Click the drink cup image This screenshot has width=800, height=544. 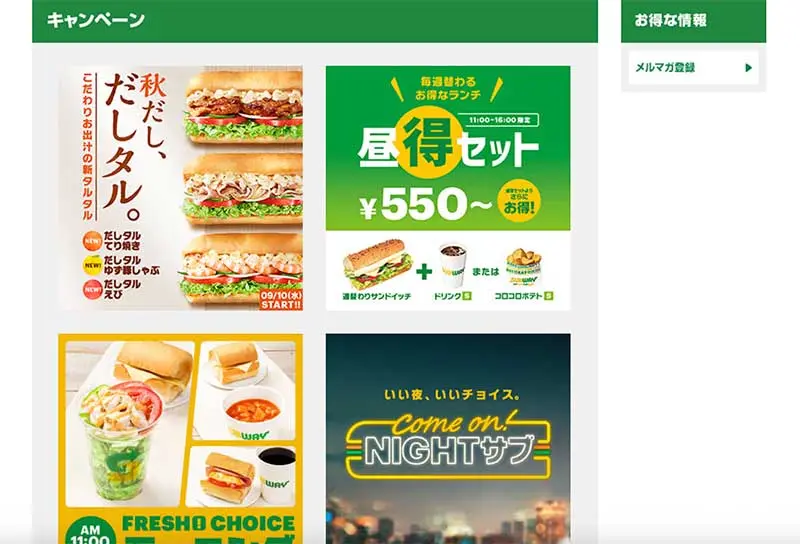pyautogui.click(x=453, y=265)
